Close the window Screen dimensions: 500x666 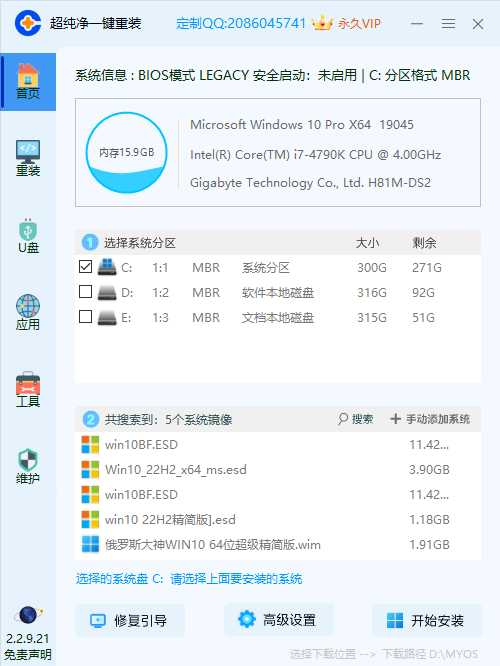pyautogui.click(x=478, y=24)
